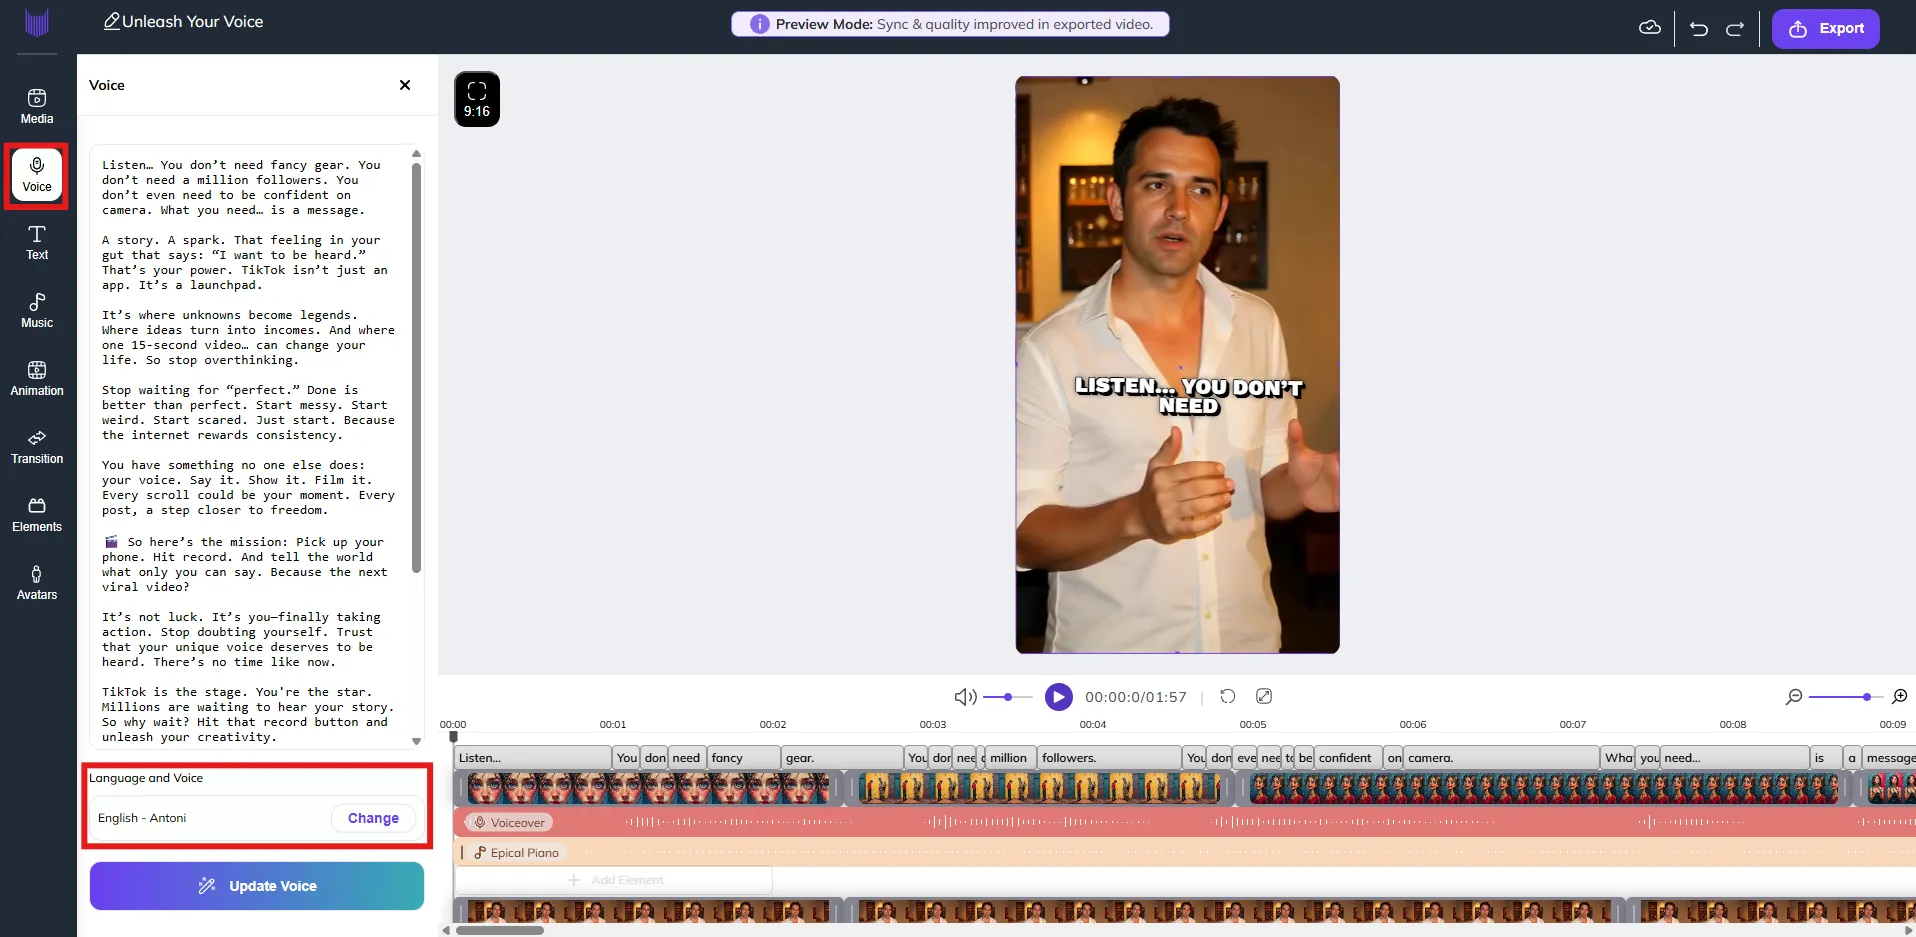Select the 'confident' caption clip
Viewport: 1916px width, 937px height.
point(1348,758)
